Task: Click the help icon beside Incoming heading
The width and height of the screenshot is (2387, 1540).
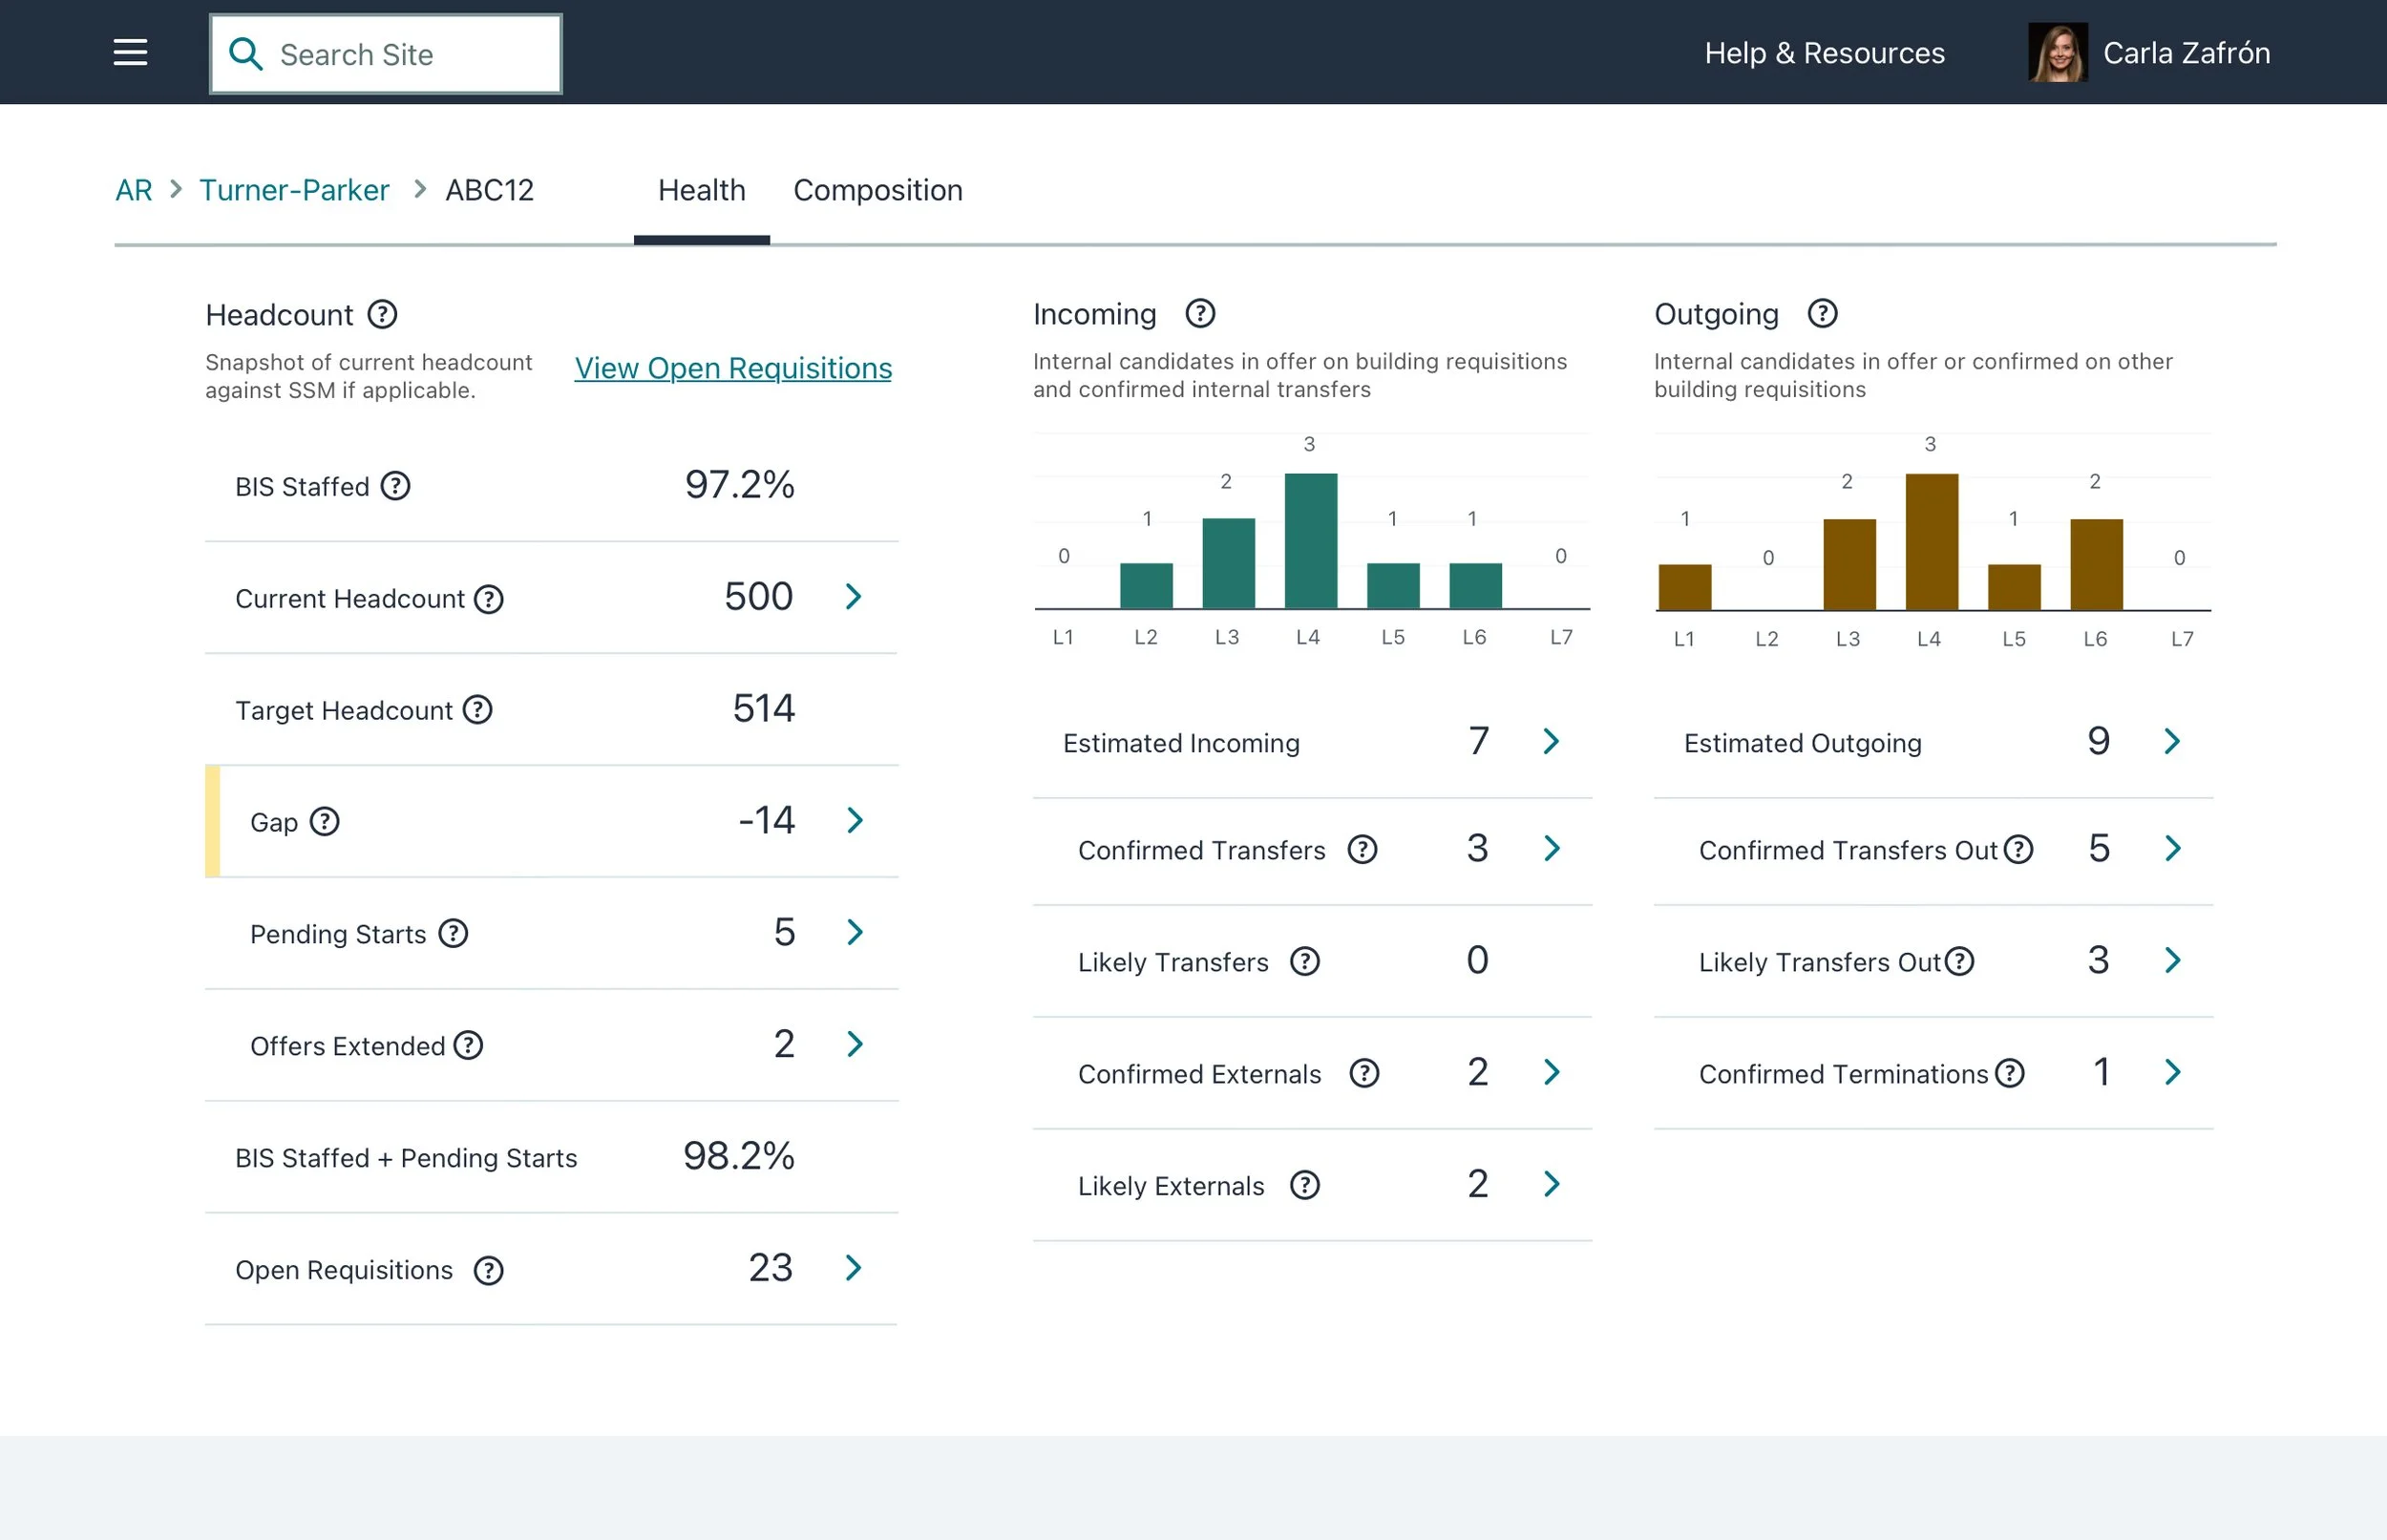Action: pos(1200,314)
